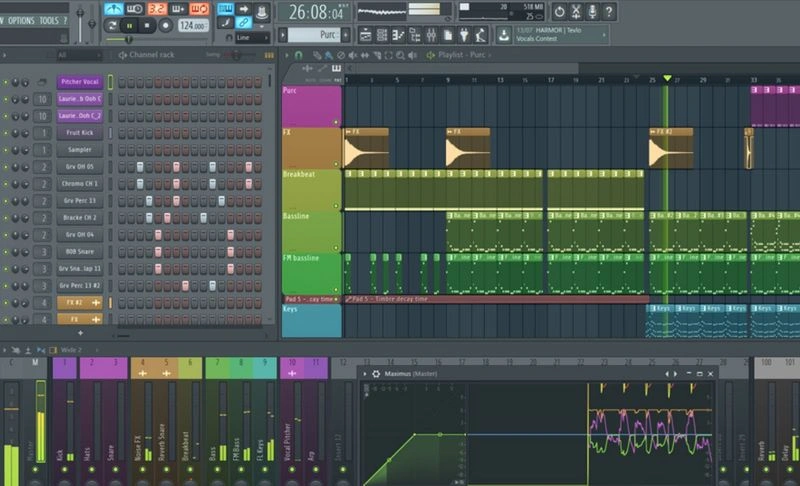Select the Playlist paint brush tool
Viewport: 800px width, 486px height.
[329, 55]
